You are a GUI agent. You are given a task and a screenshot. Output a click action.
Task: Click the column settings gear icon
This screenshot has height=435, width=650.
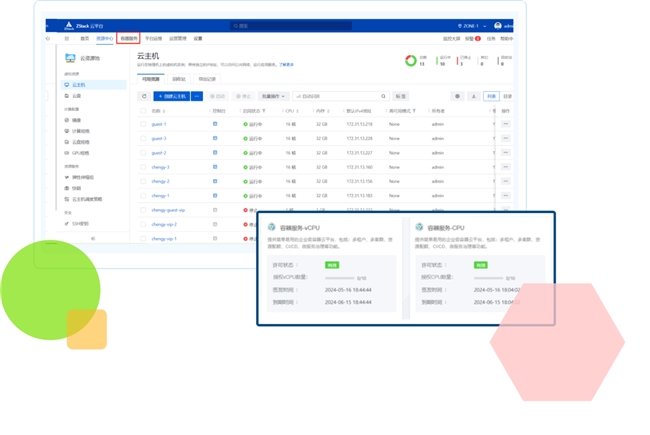pos(457,97)
